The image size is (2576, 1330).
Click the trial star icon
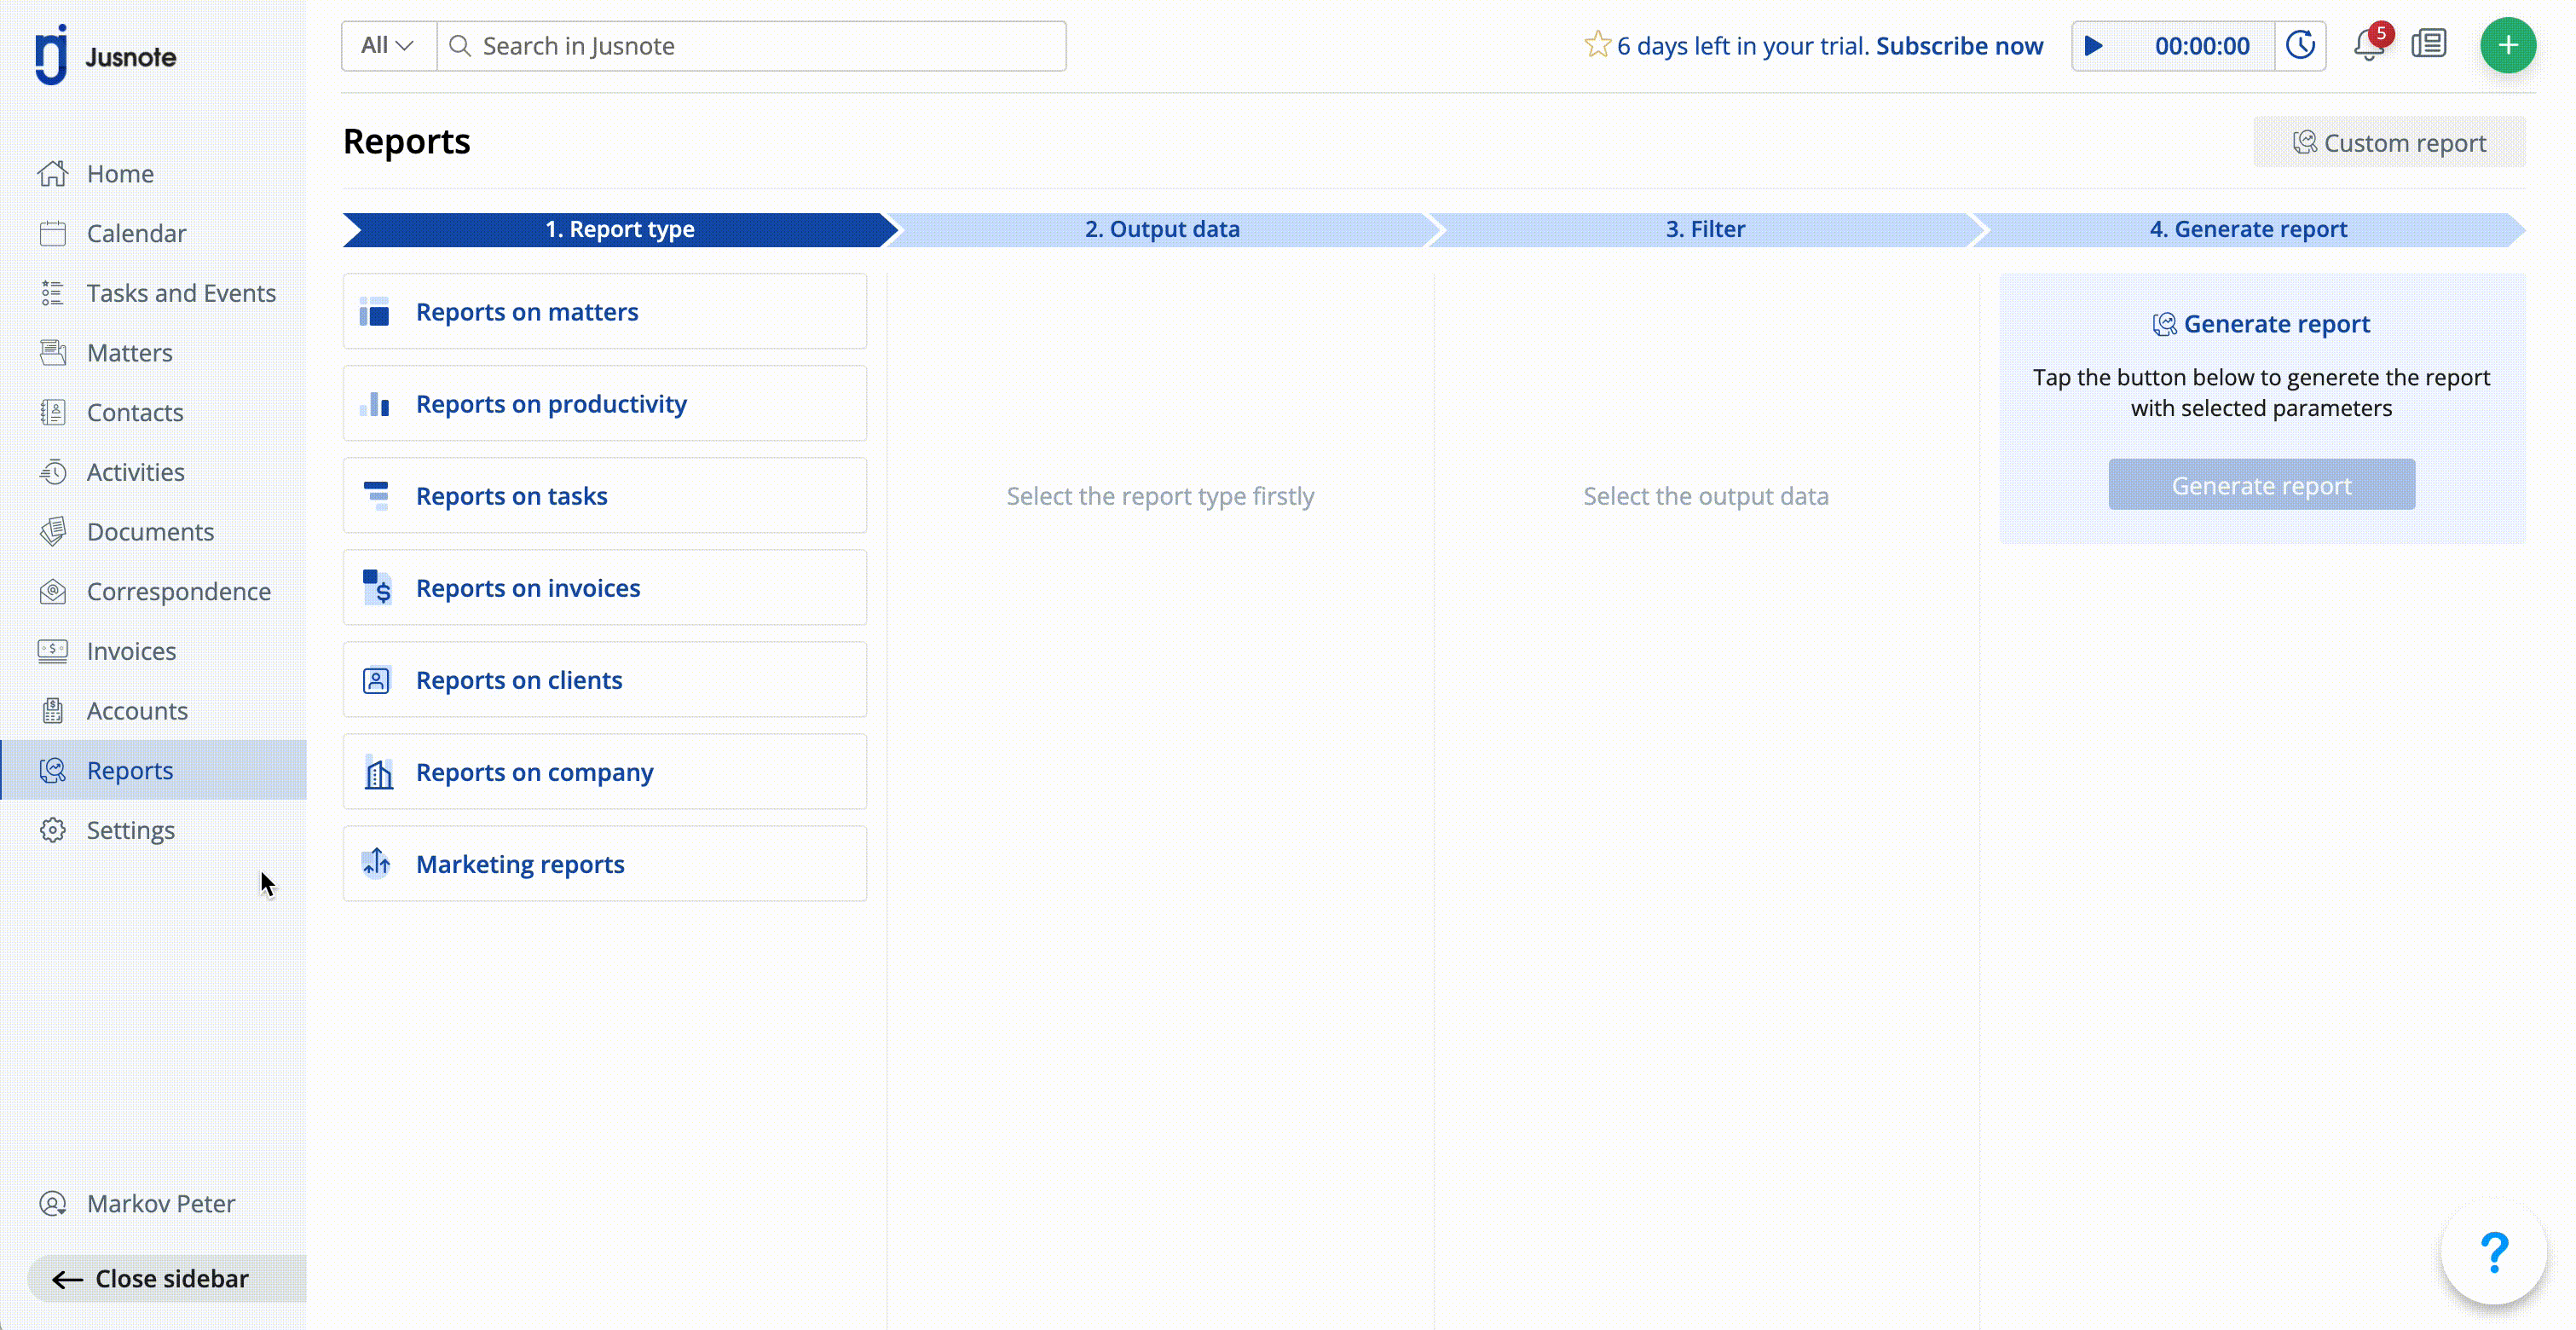coord(1597,45)
